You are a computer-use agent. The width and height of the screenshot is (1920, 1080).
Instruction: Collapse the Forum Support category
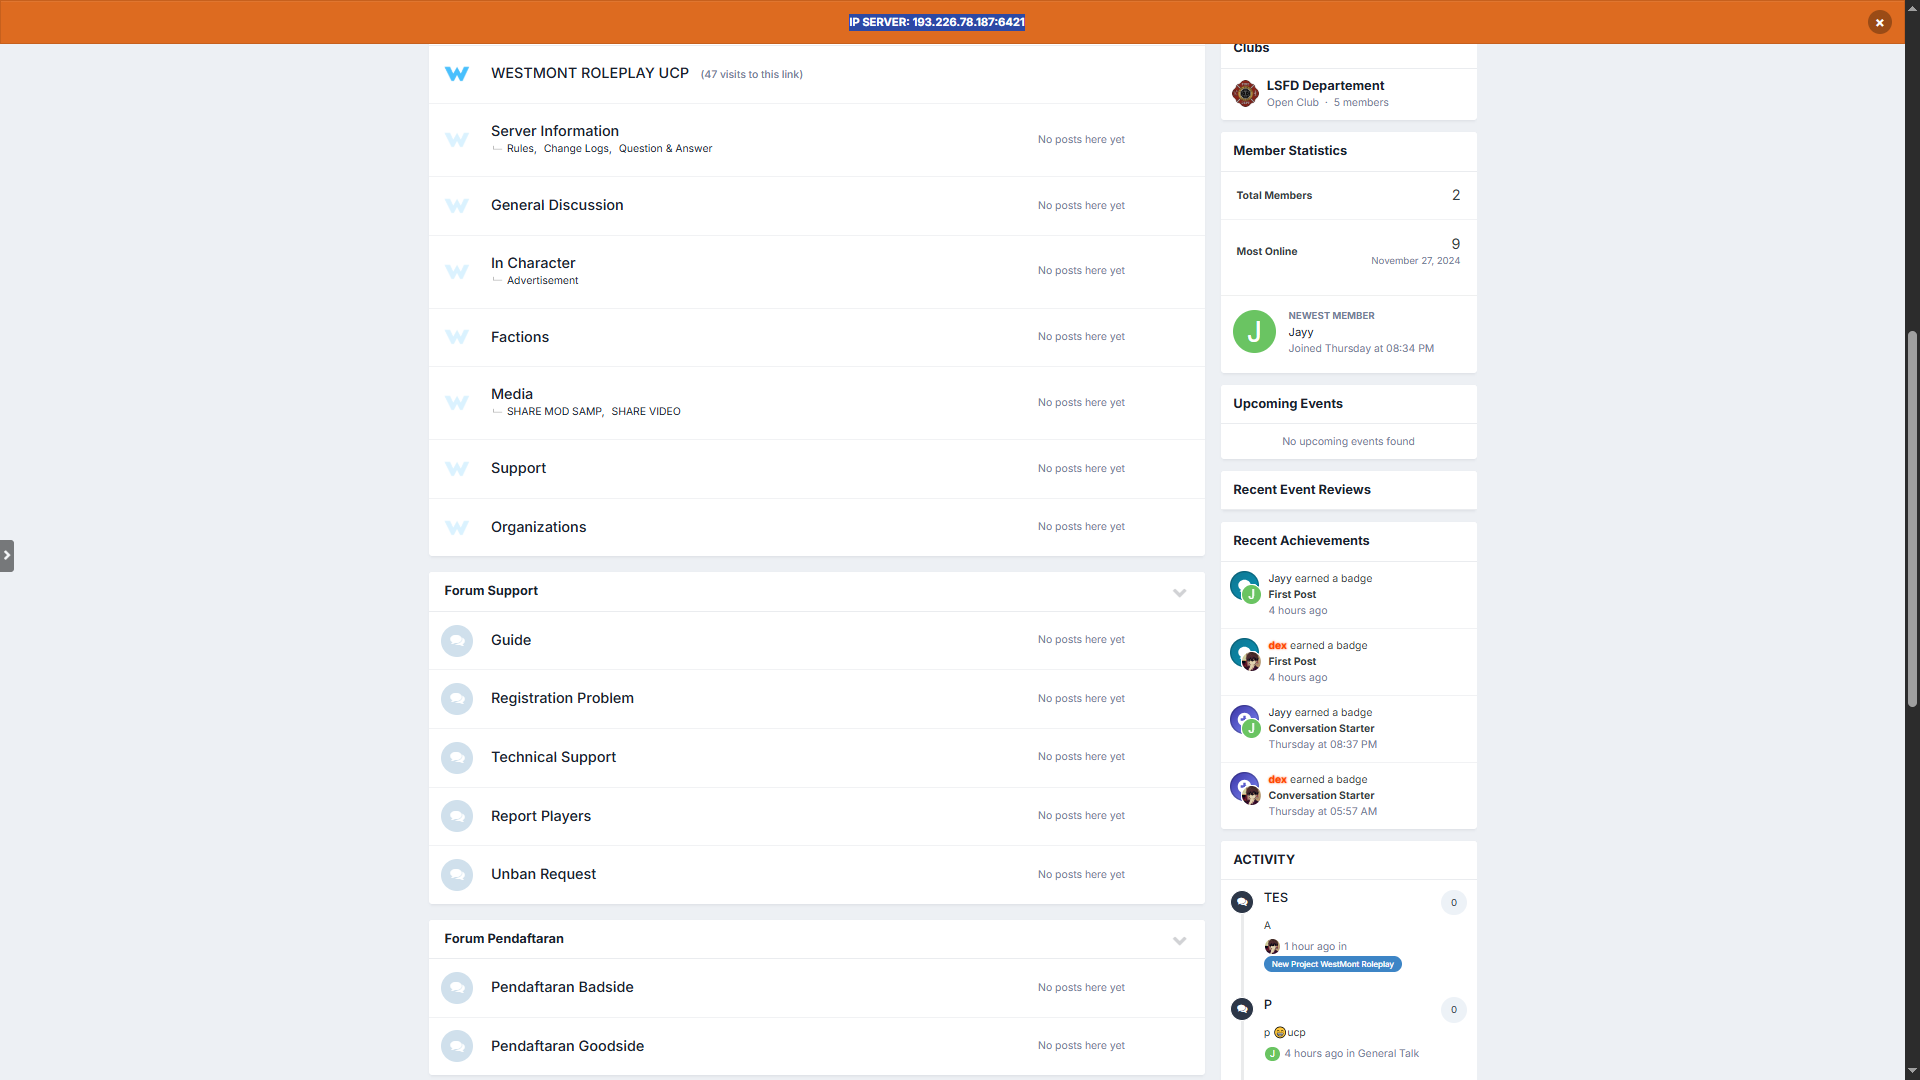click(x=1180, y=592)
